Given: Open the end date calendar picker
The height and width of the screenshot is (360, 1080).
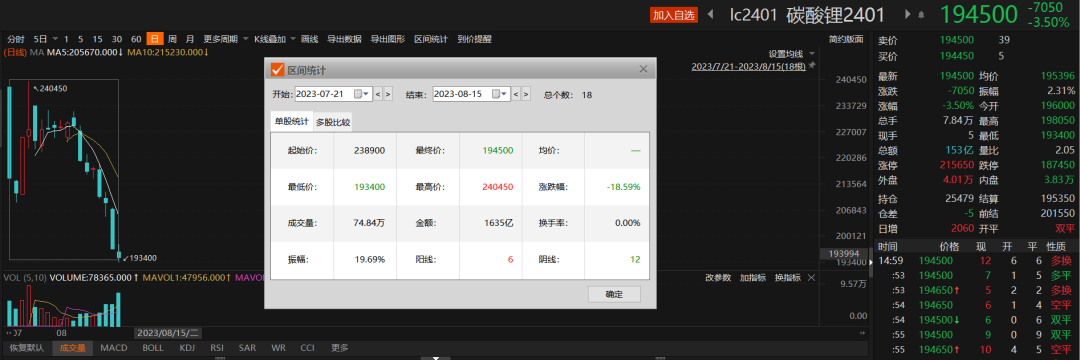Looking at the screenshot, I should (500, 94).
